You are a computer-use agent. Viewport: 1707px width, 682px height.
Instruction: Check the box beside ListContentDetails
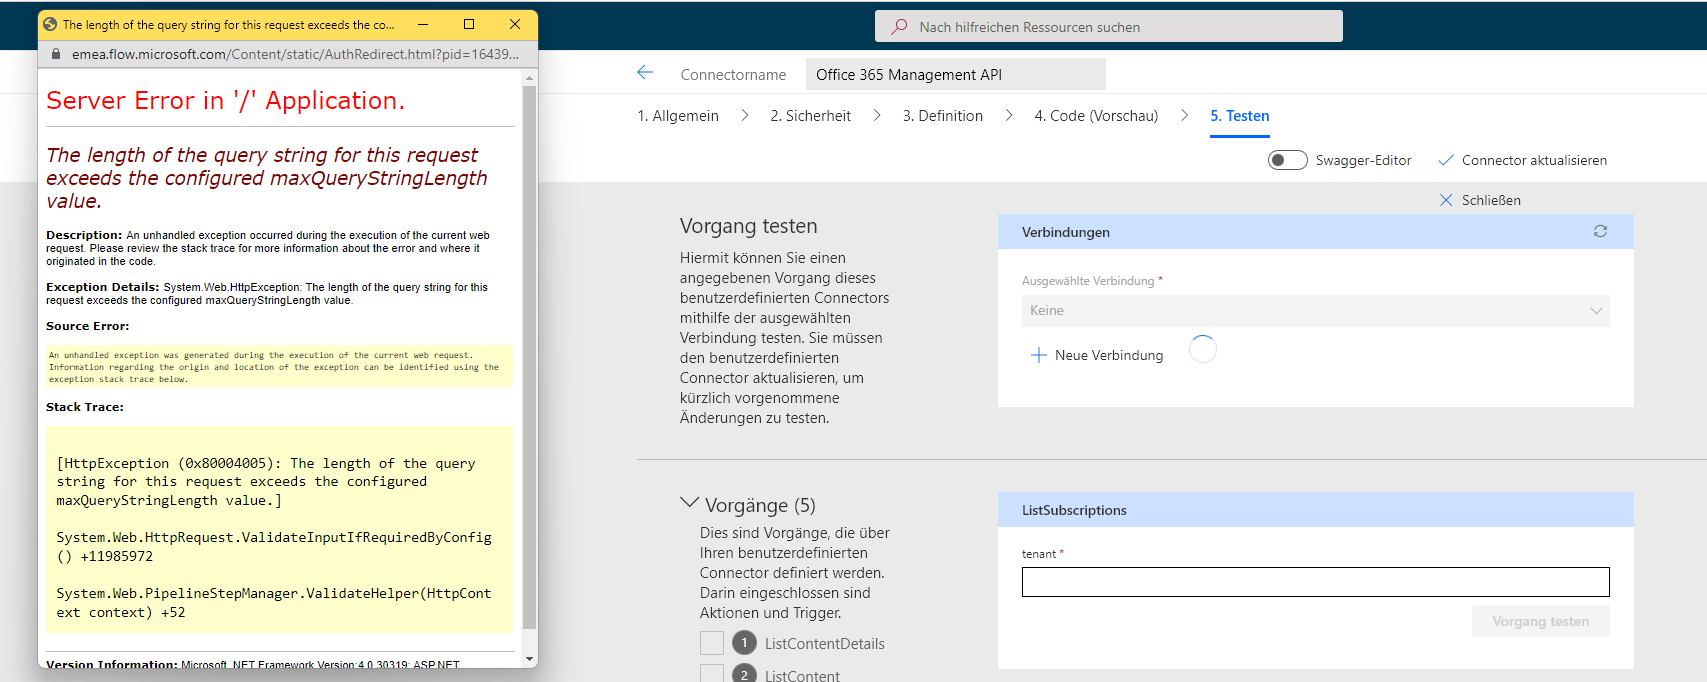point(712,643)
